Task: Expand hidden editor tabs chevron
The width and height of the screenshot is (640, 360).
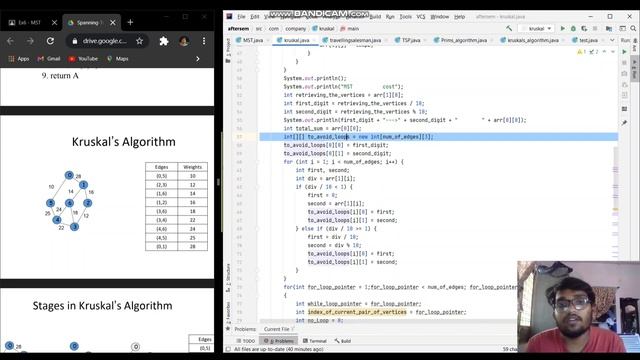Action: 612,40
